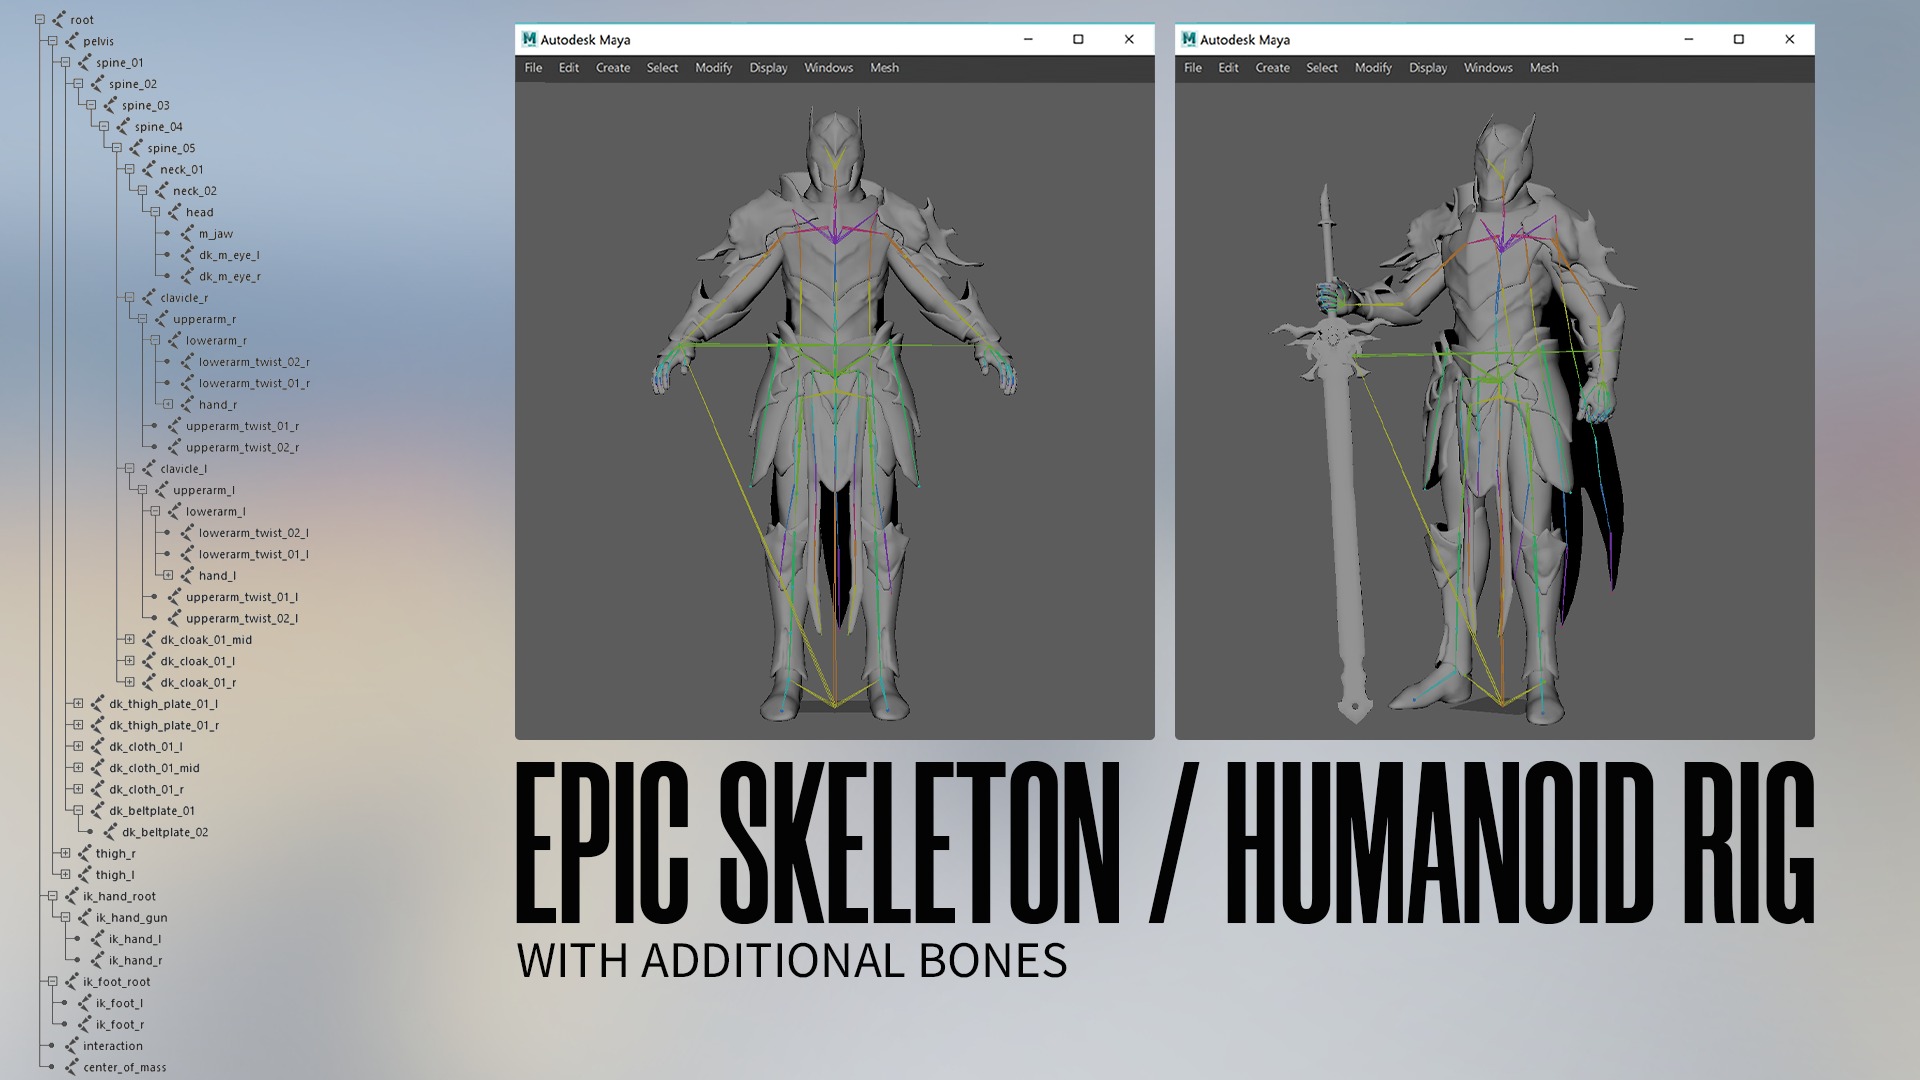Select the ik_foot_r joint label
1920x1080 pixels.
(x=120, y=1025)
